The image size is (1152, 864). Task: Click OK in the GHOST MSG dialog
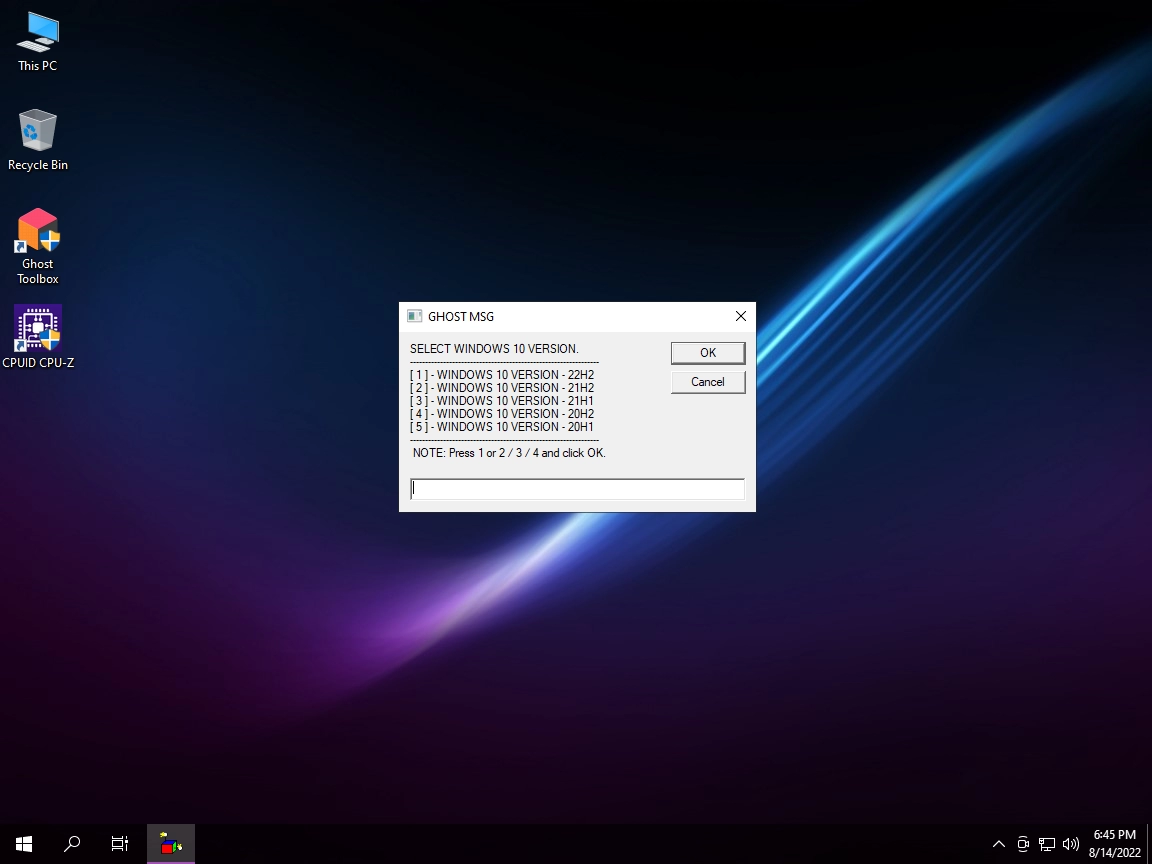pos(708,353)
